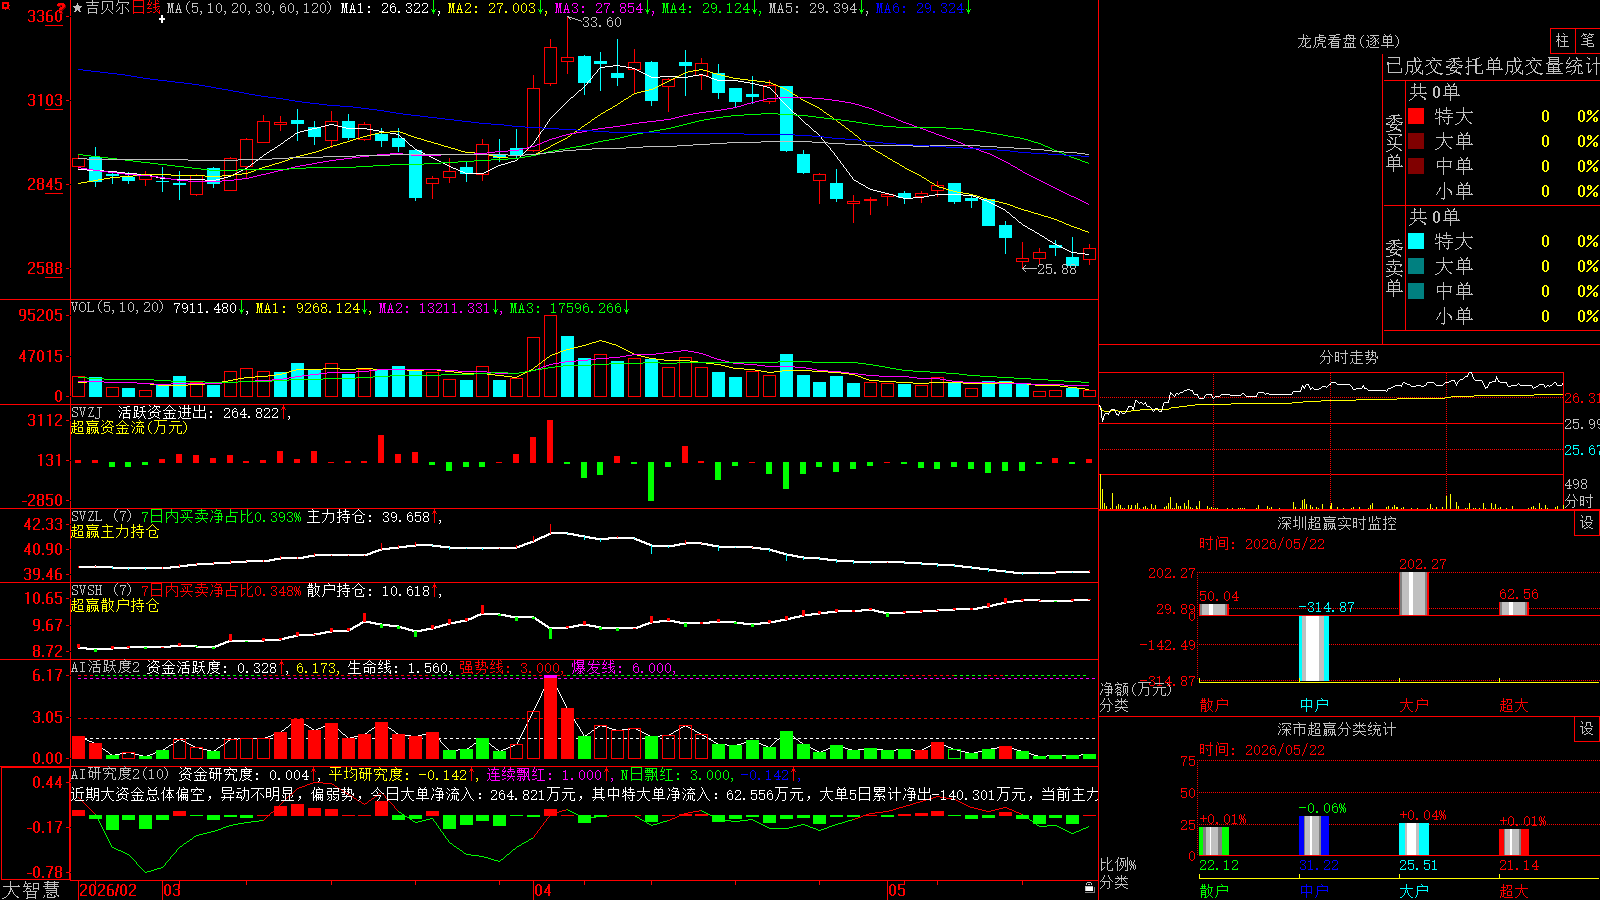This screenshot has width=1600, height=900.
Task: Switch the 龙虎看盘 panel to 柱 view
Action: pos(1562,41)
